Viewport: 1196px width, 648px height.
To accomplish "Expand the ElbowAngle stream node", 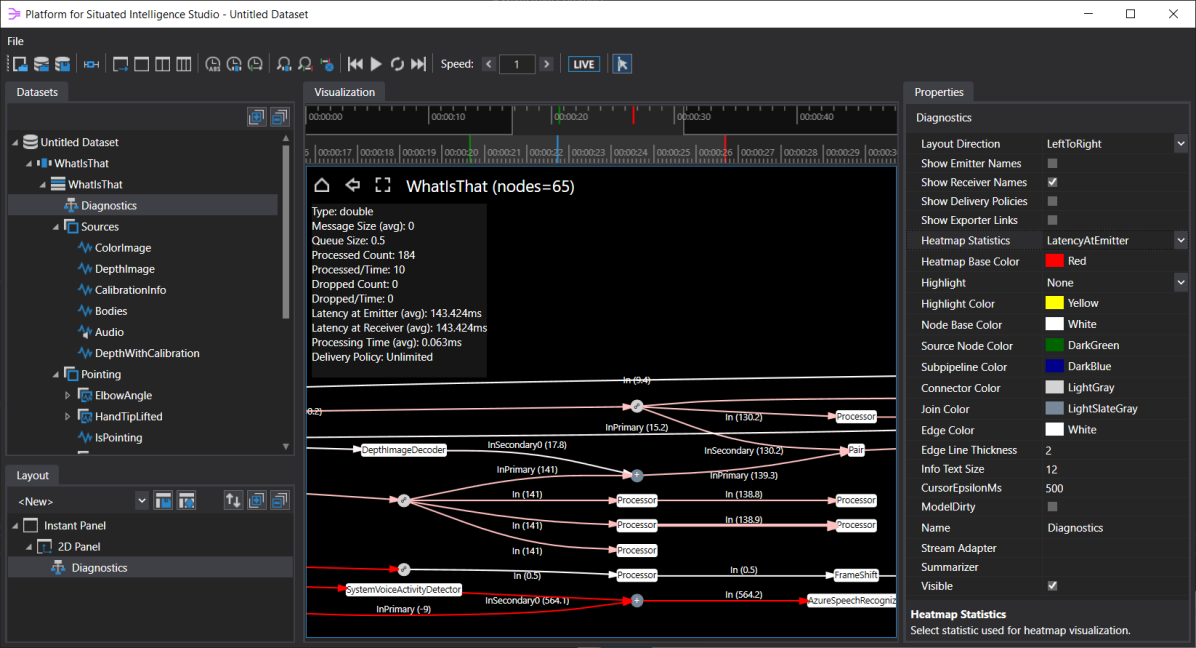I will [x=67, y=396].
